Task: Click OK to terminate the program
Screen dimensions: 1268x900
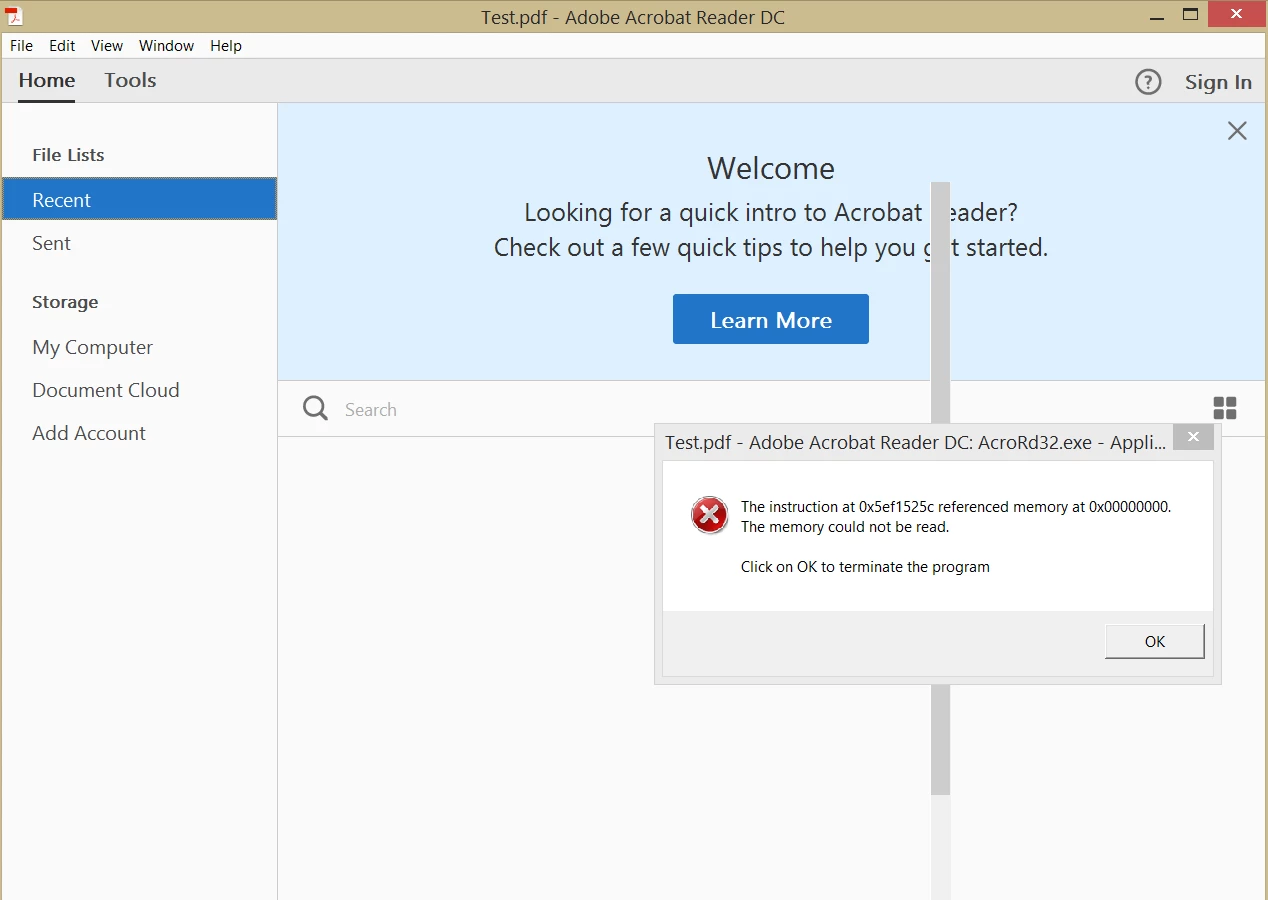Action: click(x=1154, y=641)
